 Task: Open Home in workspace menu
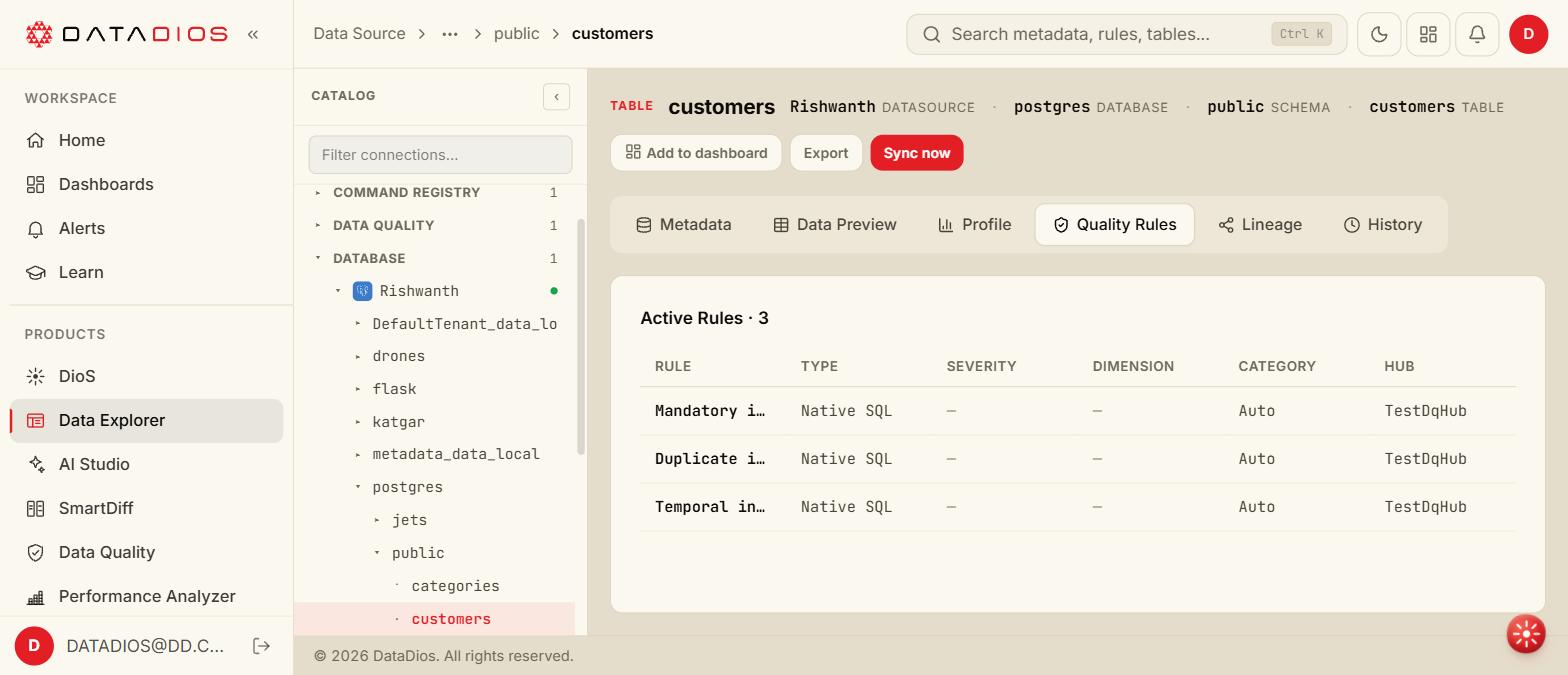pos(147,140)
